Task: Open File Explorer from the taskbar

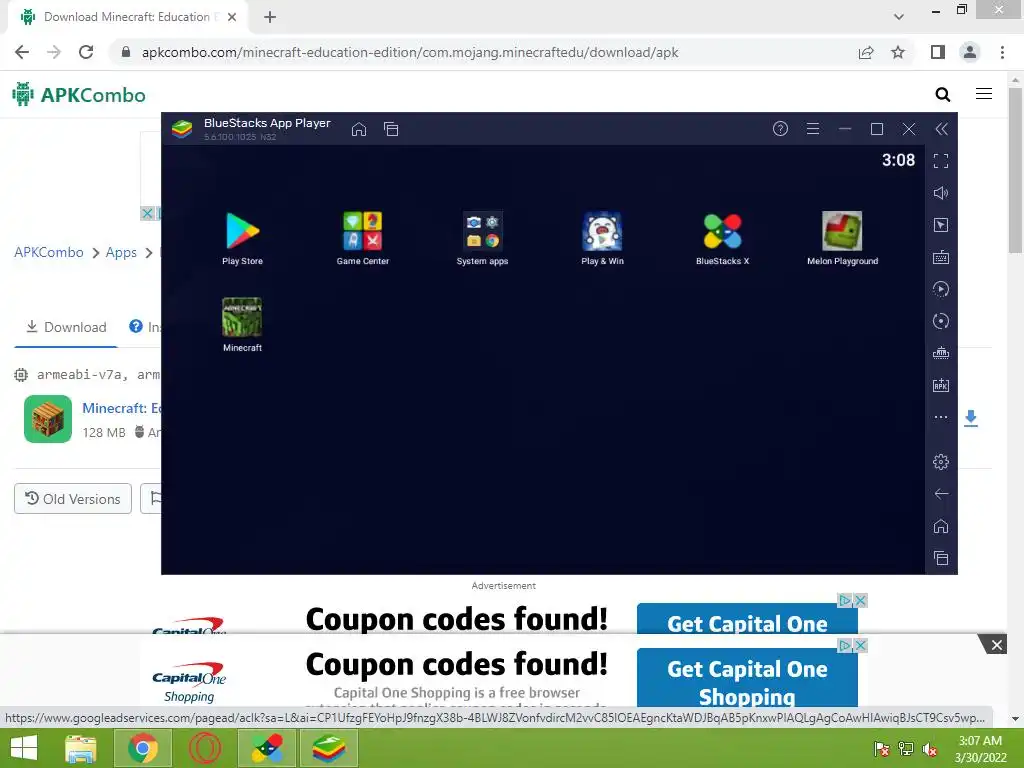Action: tap(81, 748)
